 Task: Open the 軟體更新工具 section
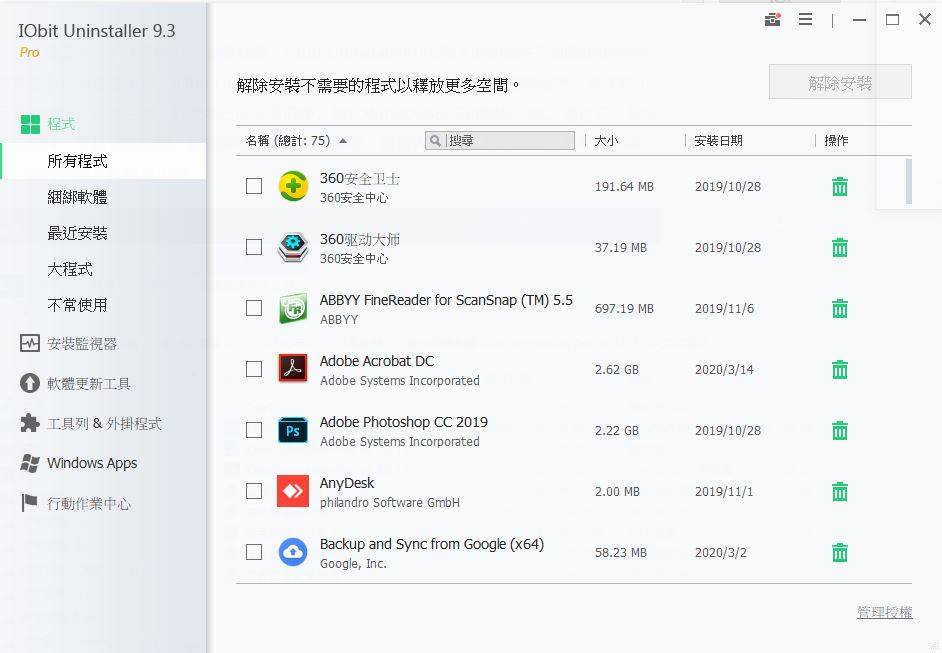[89, 384]
